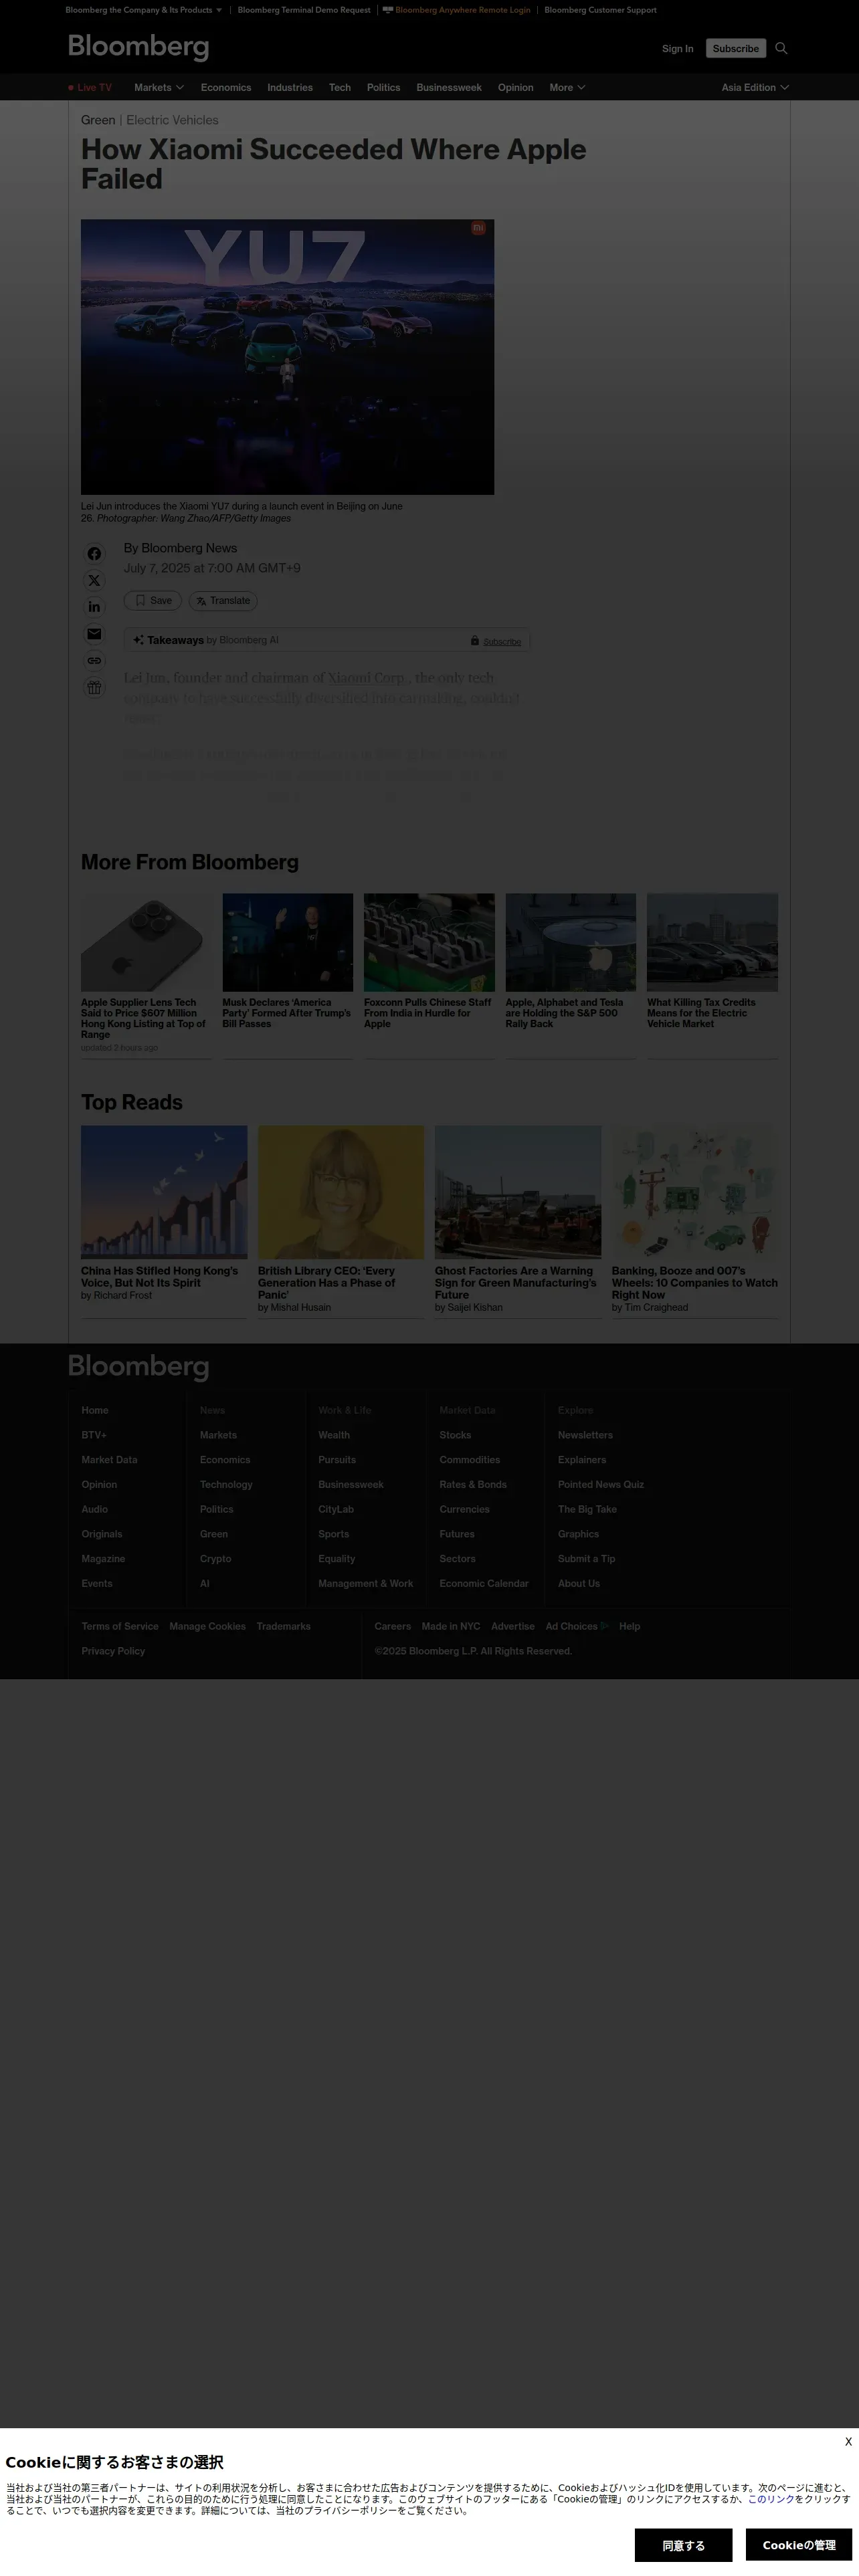Share article on X icon
The image size is (859, 2576).
coord(94,581)
